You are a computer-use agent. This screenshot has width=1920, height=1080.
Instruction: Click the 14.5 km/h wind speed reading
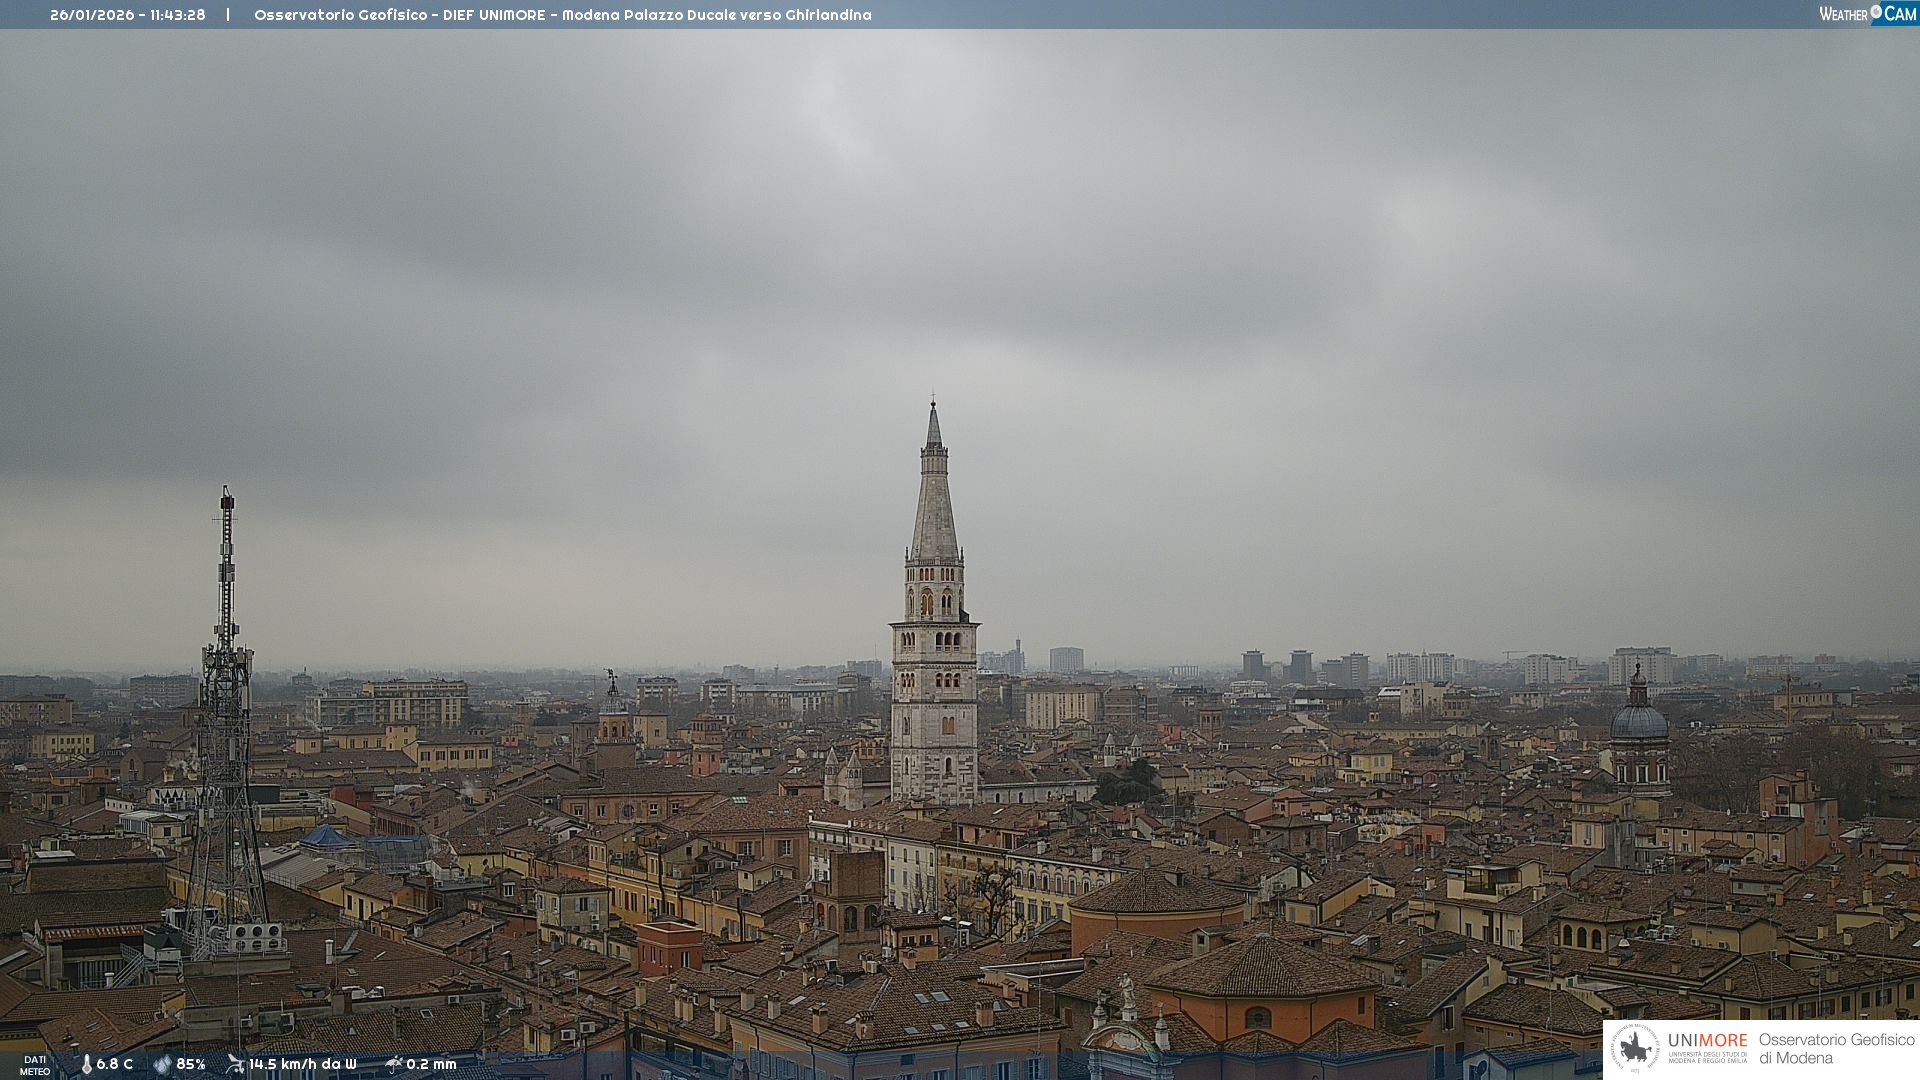click(x=302, y=1064)
